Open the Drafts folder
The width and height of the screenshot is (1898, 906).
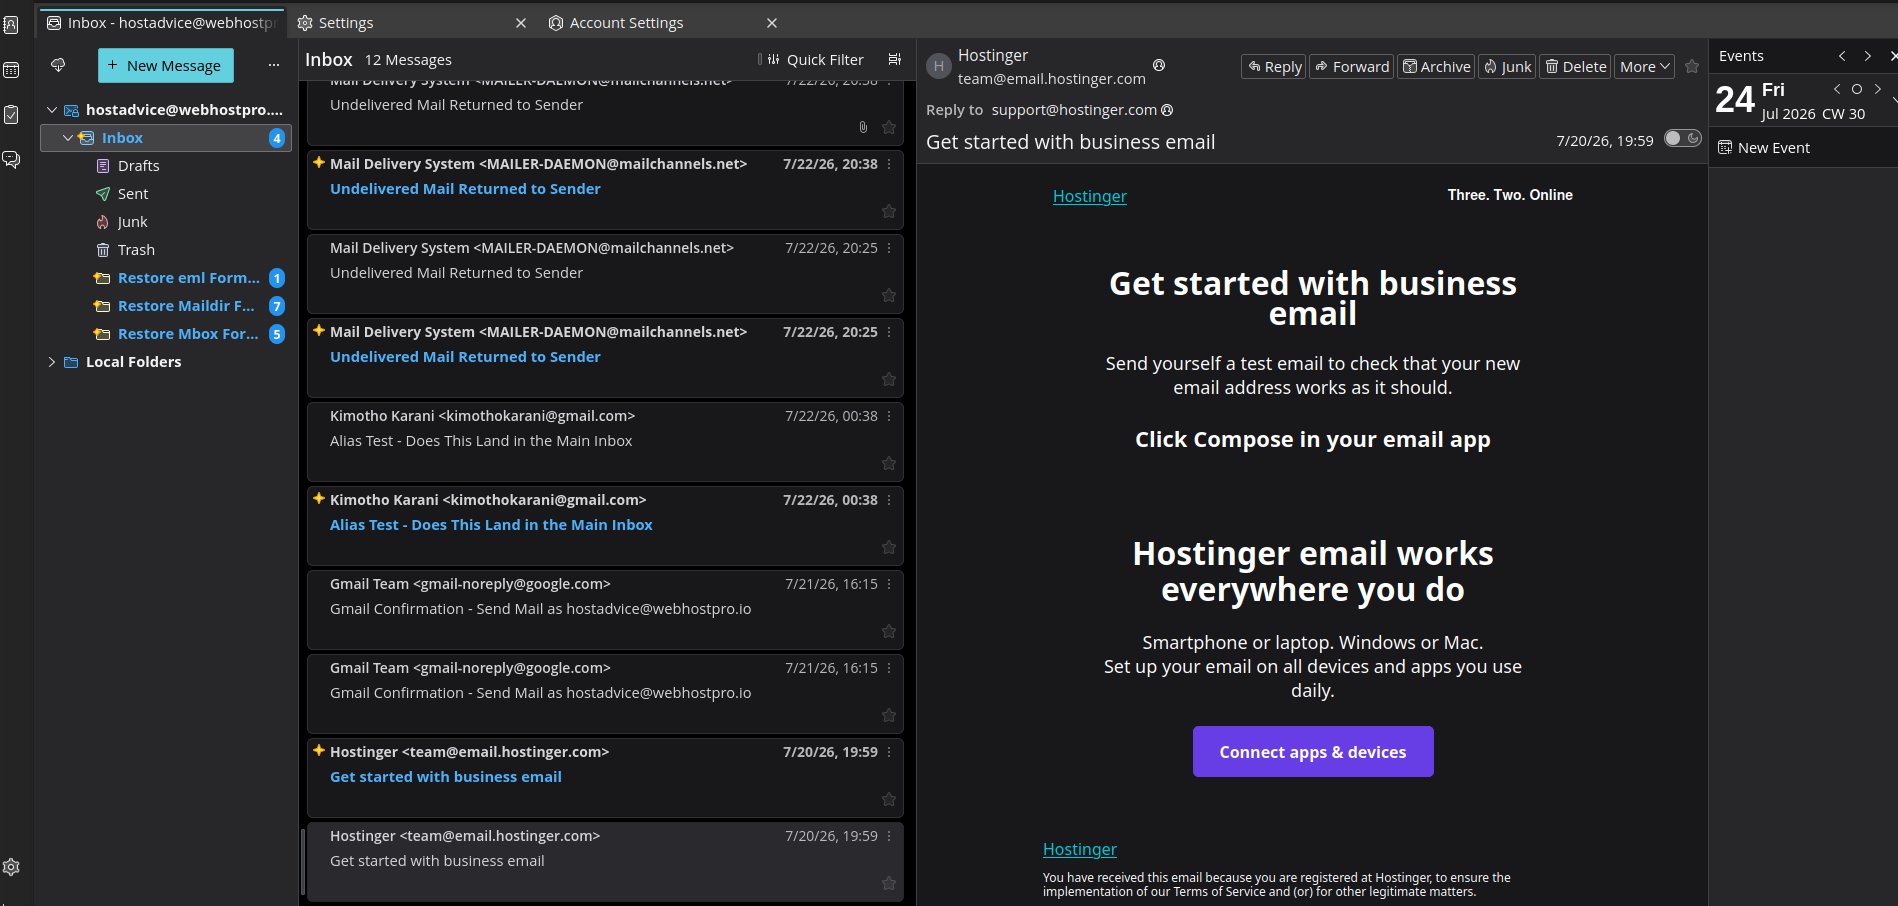click(x=139, y=166)
